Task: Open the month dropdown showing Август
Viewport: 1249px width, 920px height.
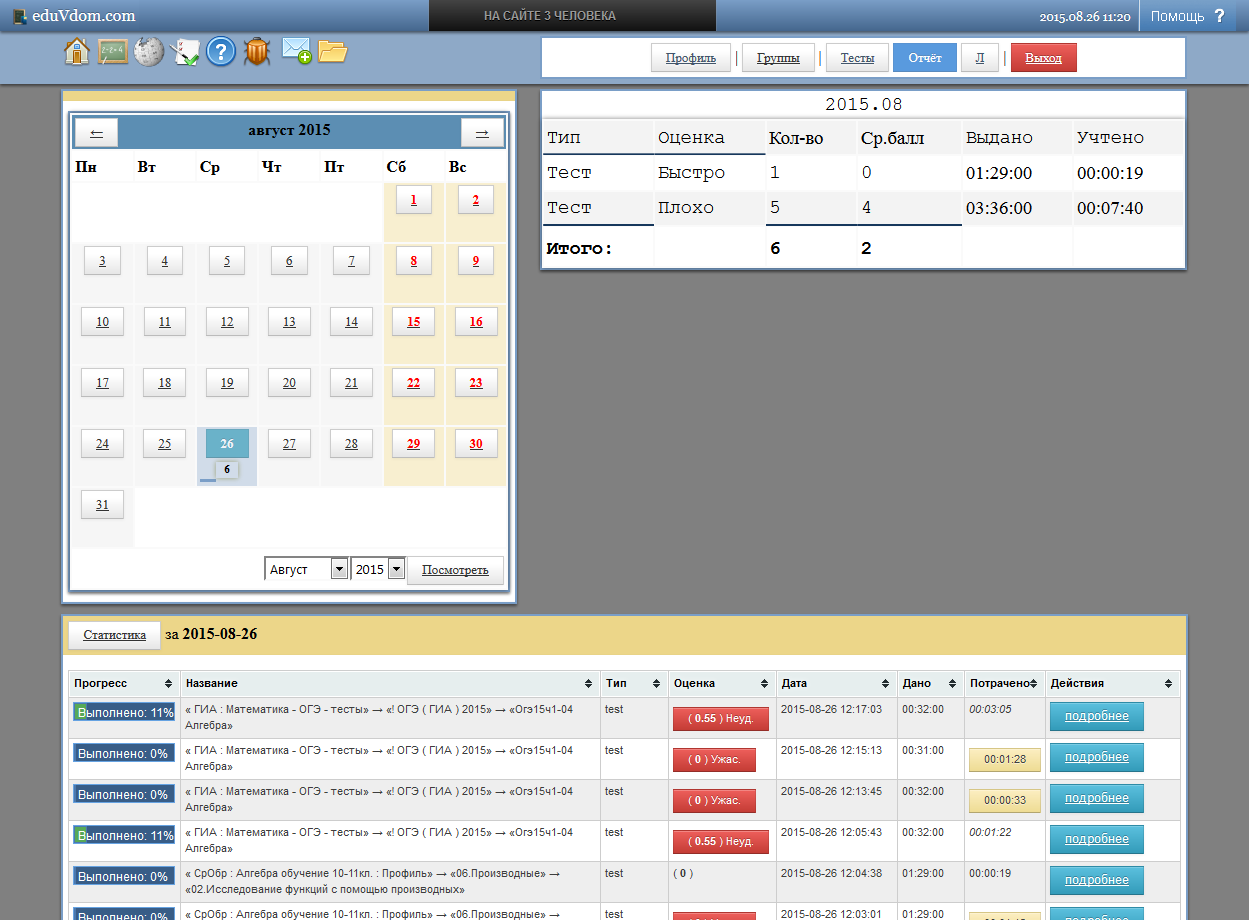Action: pyautogui.click(x=306, y=569)
